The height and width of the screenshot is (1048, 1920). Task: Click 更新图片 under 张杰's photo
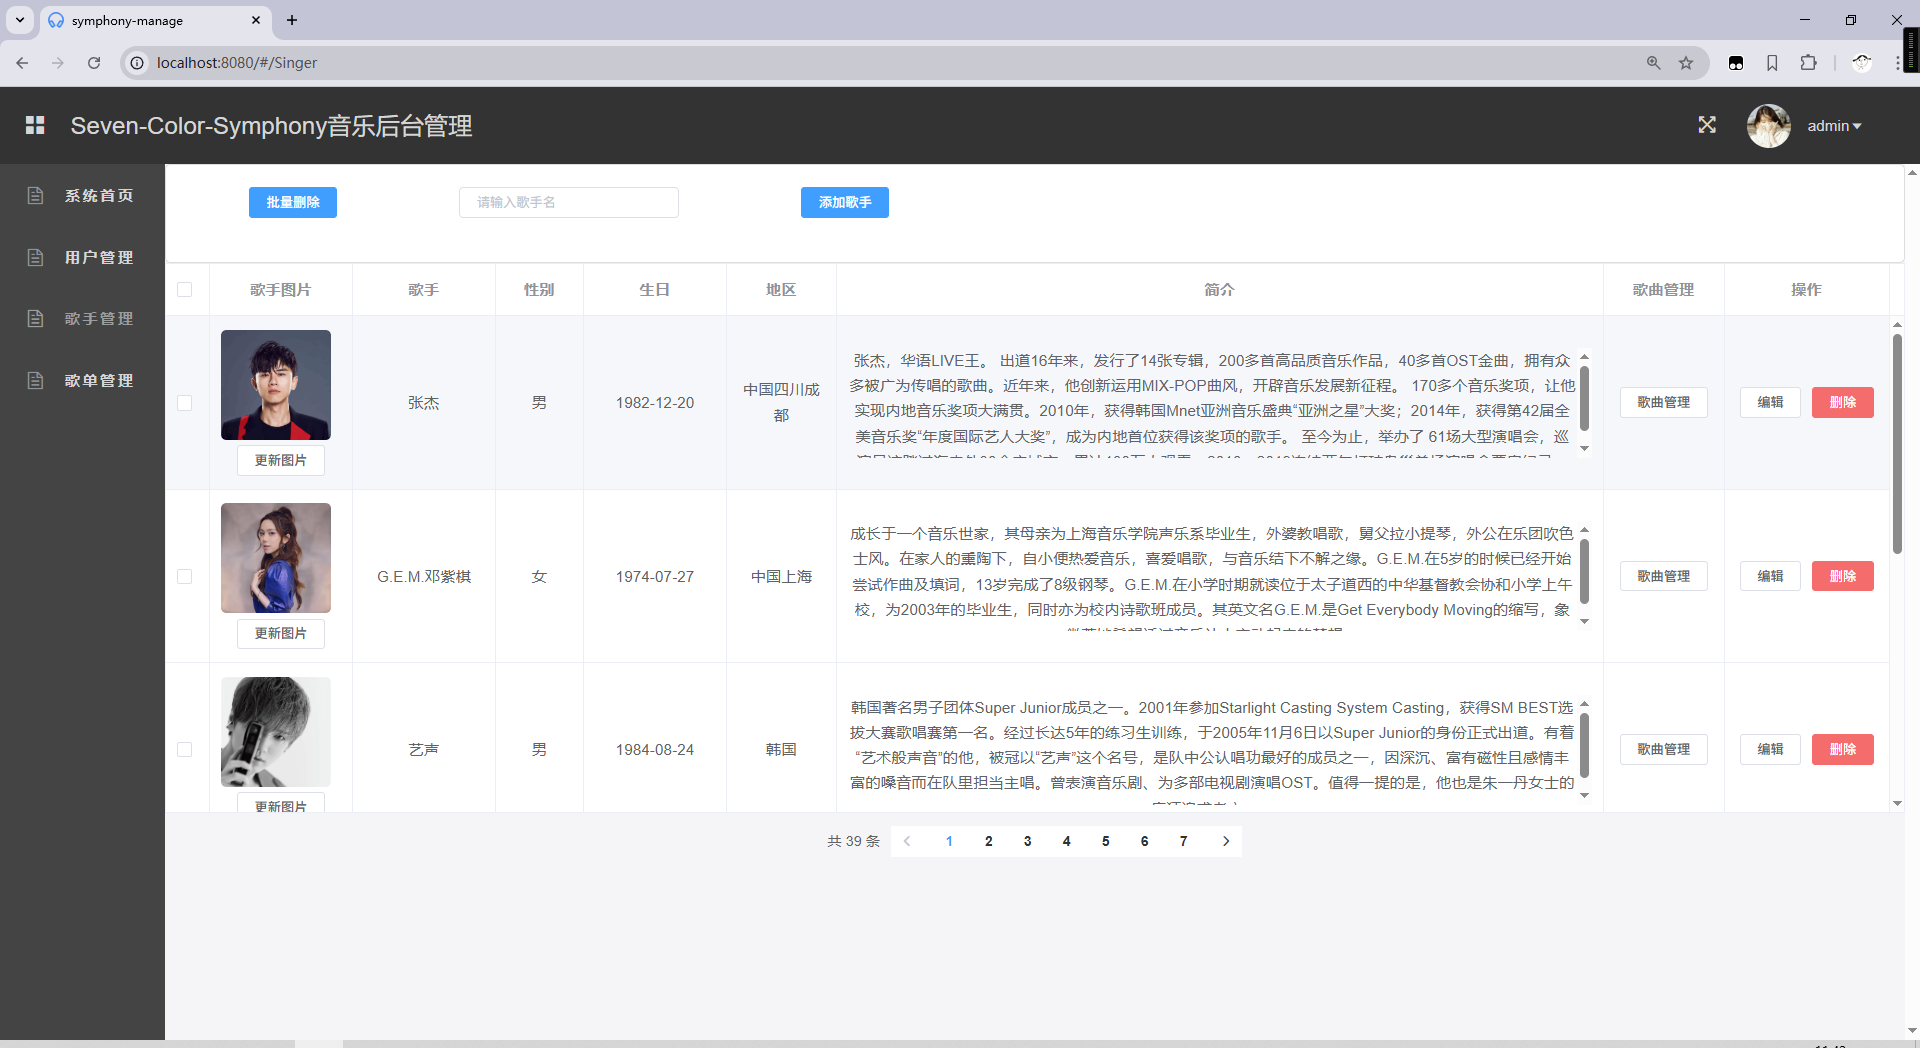pyautogui.click(x=281, y=460)
